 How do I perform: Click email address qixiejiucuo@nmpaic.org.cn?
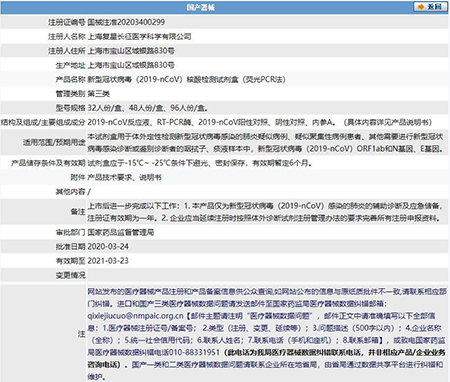pyautogui.click(x=135, y=315)
